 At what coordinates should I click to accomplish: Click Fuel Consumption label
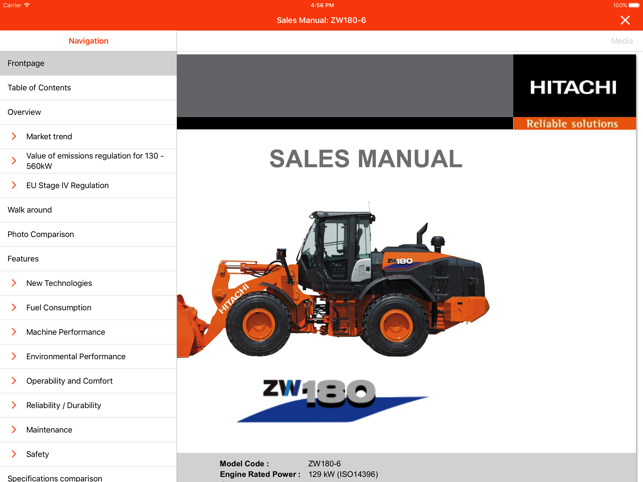pos(59,308)
